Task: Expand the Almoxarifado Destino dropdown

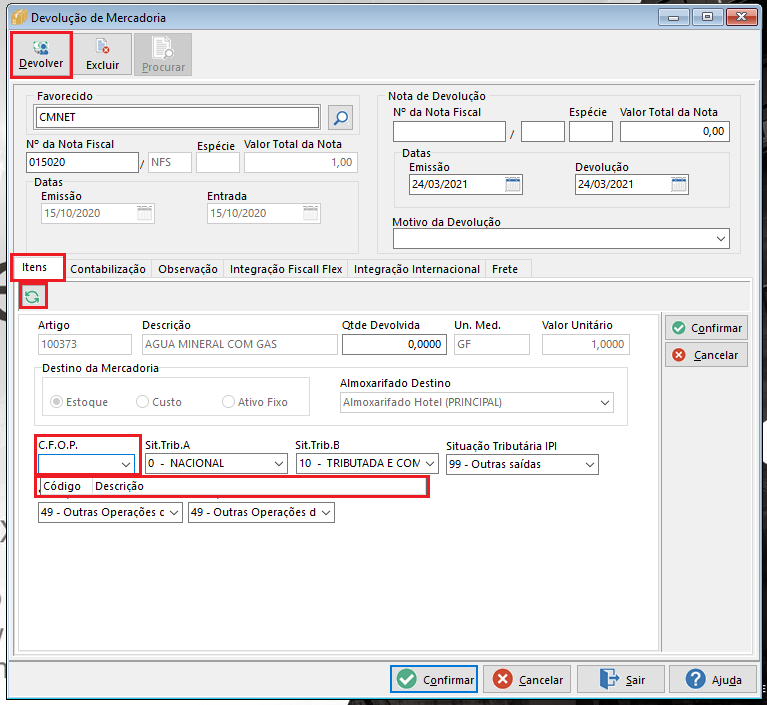Action: click(605, 403)
